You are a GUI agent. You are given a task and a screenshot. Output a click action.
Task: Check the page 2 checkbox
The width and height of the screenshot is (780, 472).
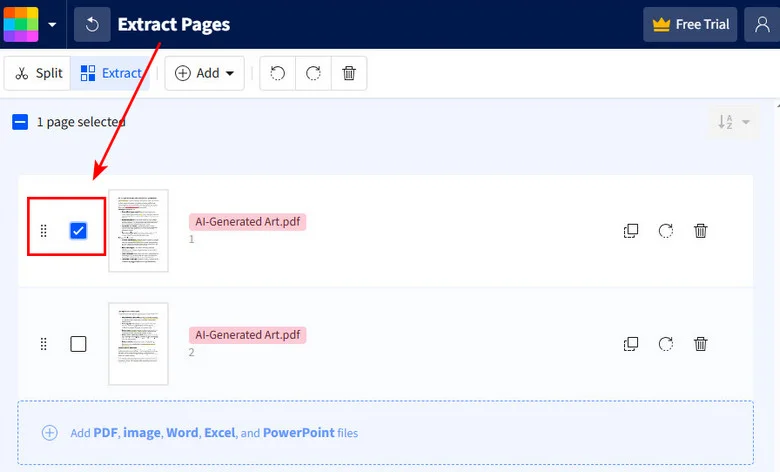tap(78, 344)
